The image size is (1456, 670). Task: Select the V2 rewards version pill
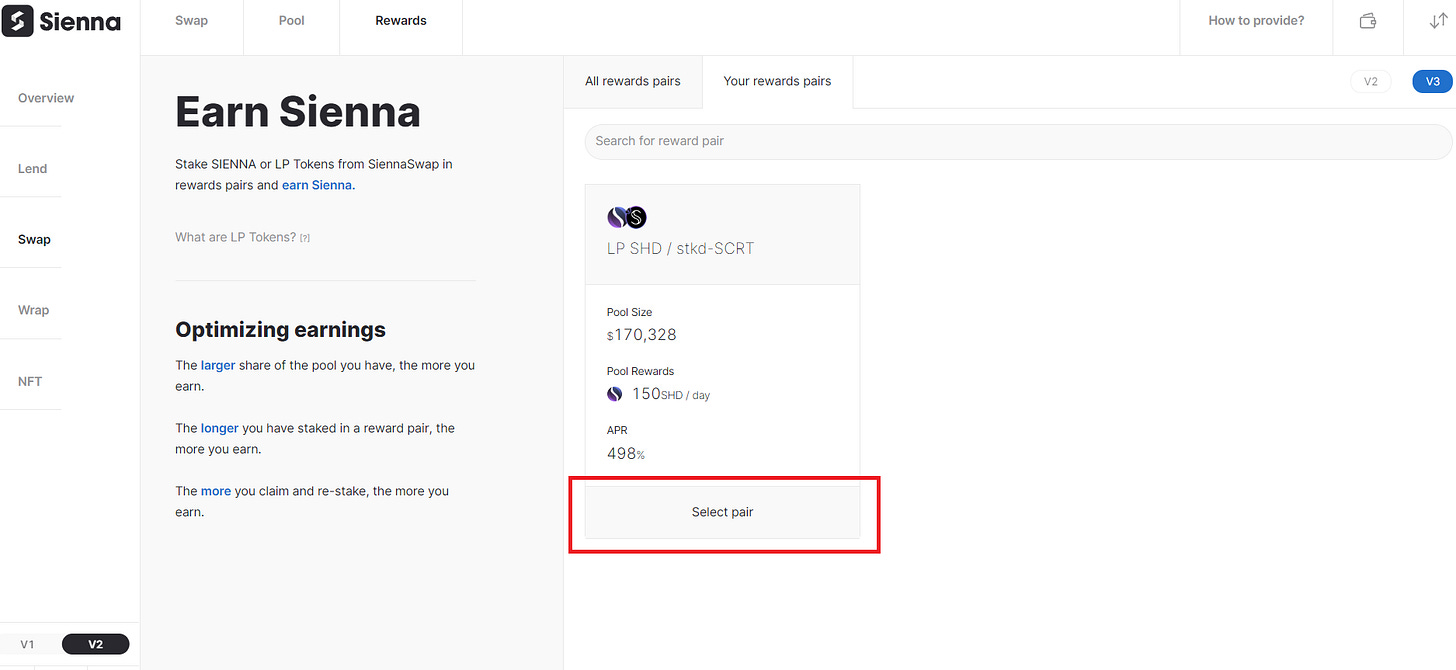[x=1371, y=82]
